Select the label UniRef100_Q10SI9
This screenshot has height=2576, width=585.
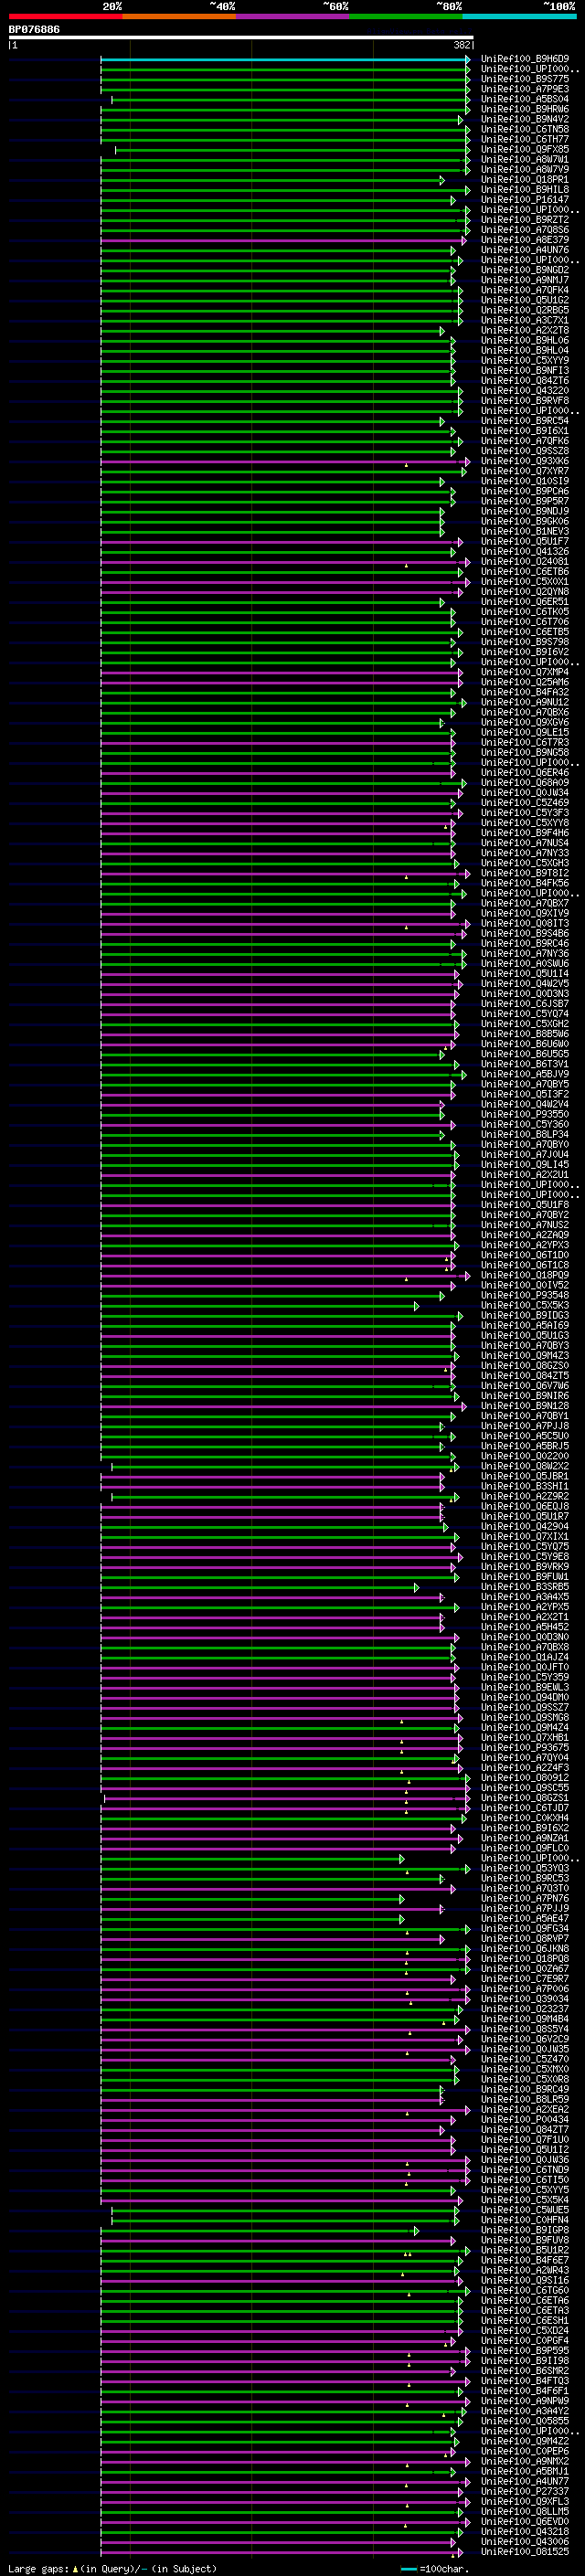[x=525, y=481]
